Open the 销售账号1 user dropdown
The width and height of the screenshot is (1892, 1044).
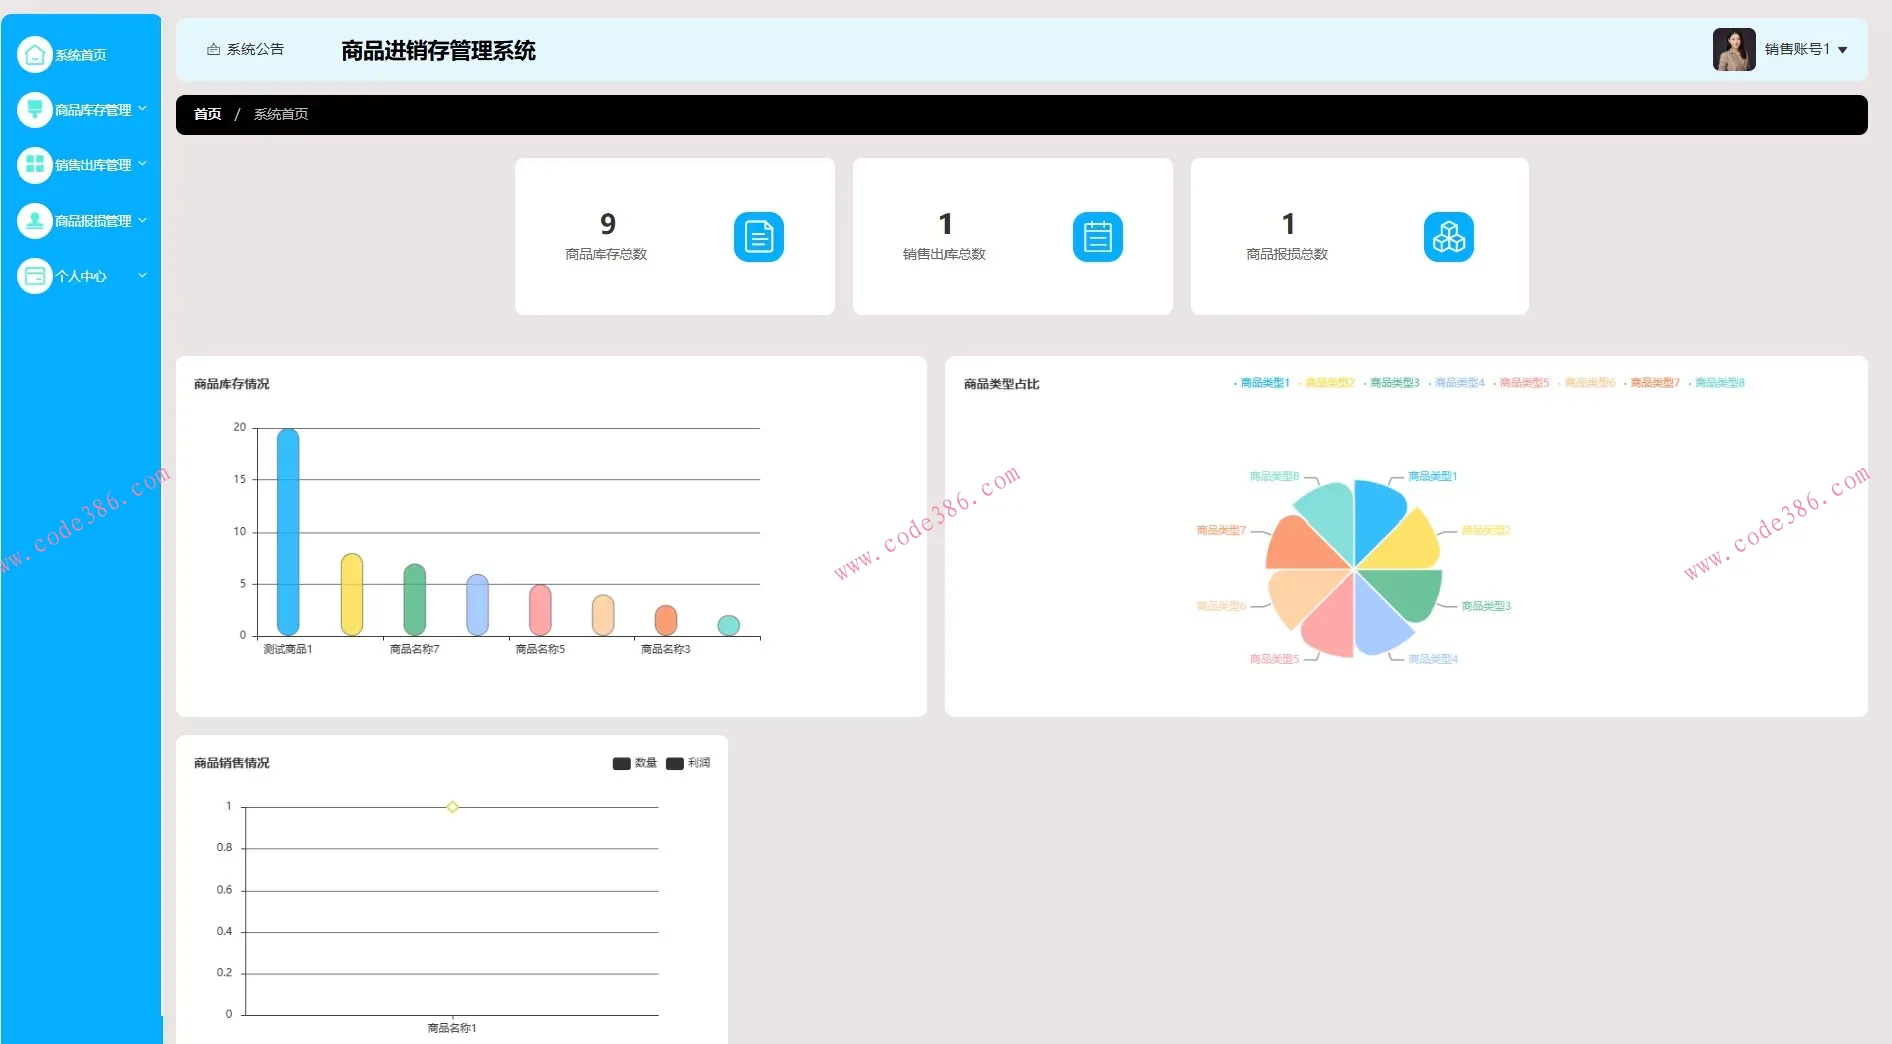(1806, 49)
